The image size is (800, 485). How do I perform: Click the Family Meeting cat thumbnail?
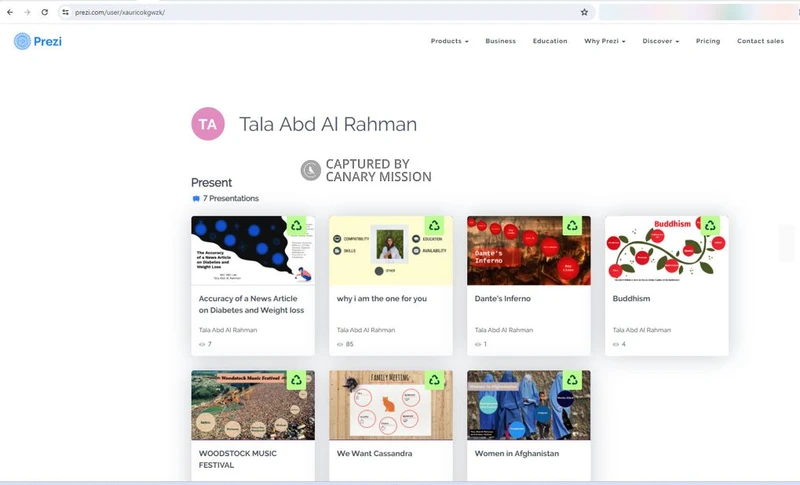point(391,405)
